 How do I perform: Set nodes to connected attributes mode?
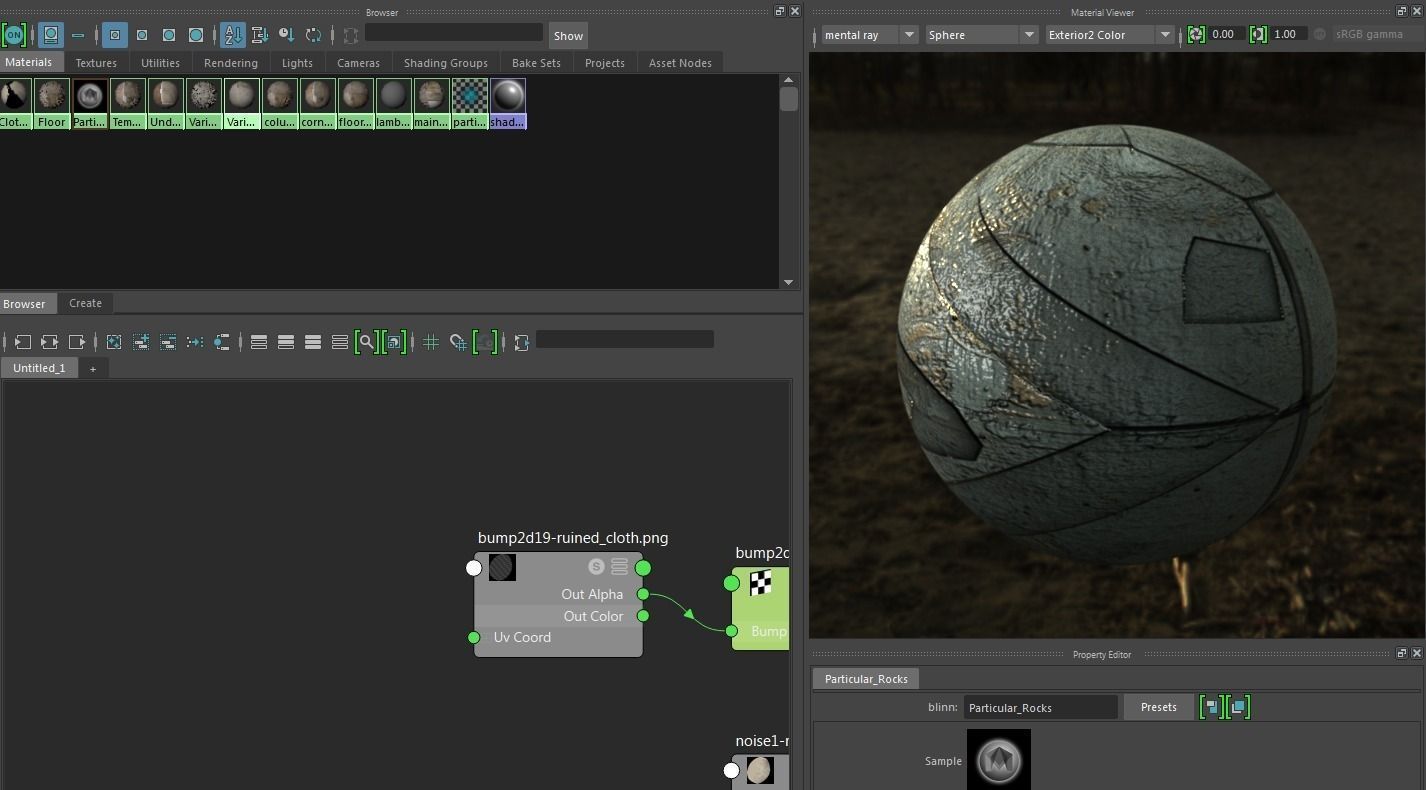coord(286,342)
